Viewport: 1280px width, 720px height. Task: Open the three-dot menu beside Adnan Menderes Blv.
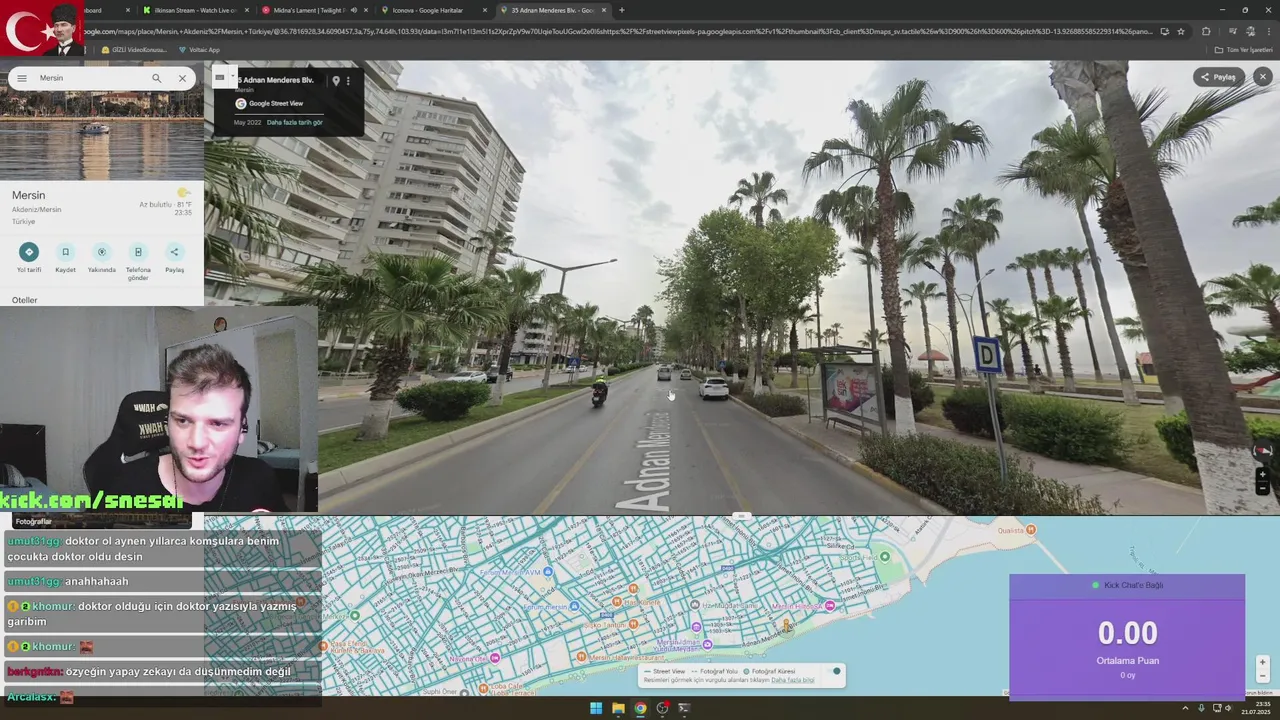point(348,81)
